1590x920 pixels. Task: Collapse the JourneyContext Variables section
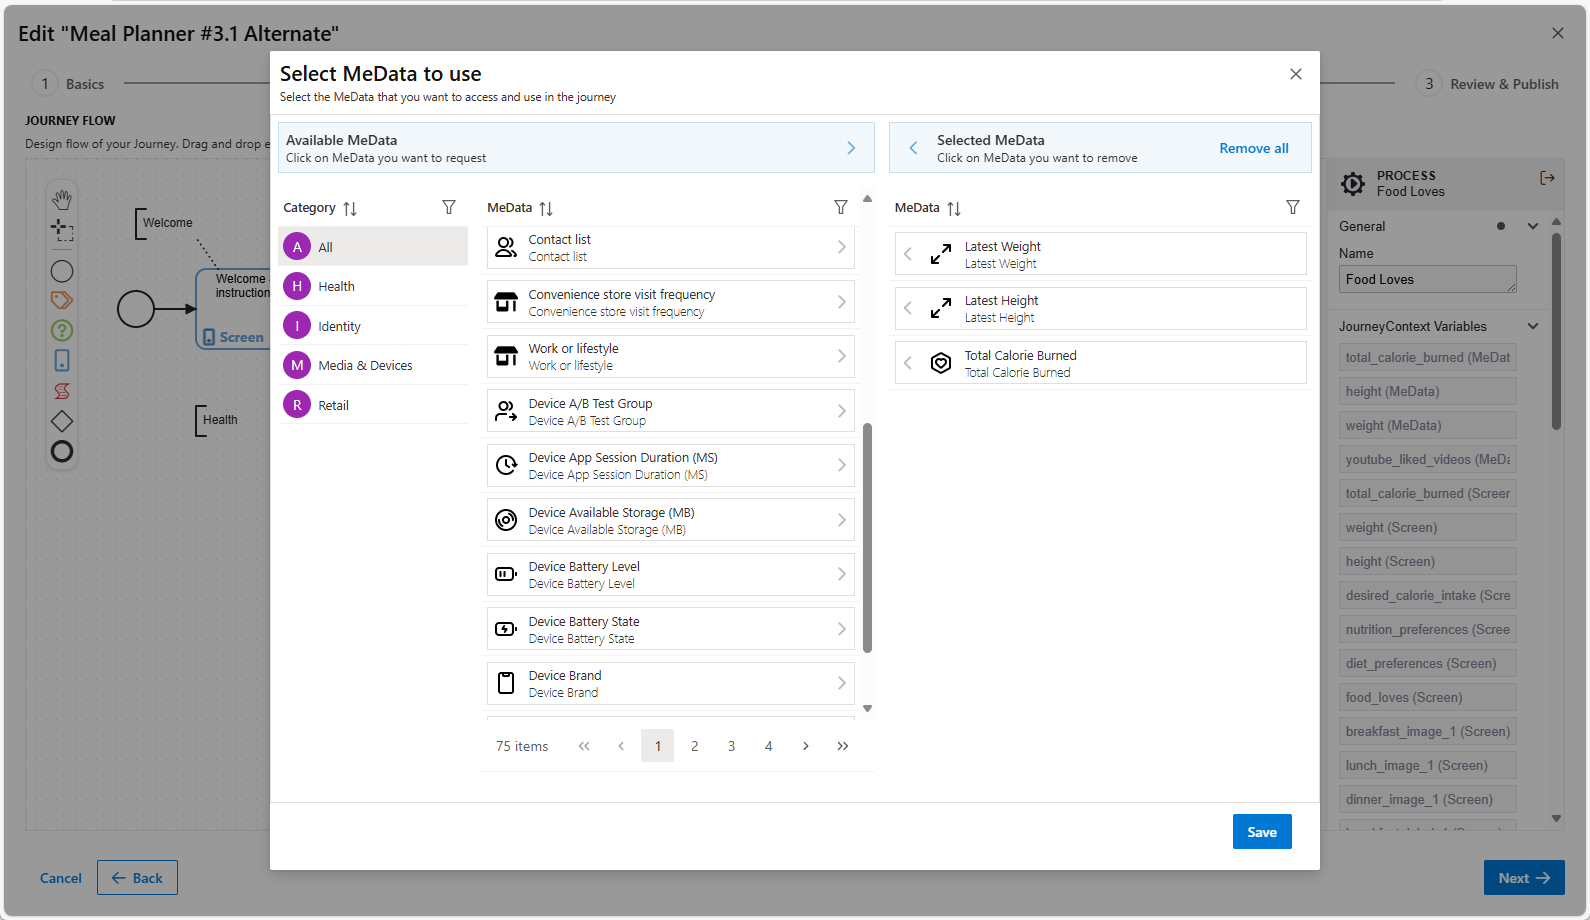pos(1533,326)
